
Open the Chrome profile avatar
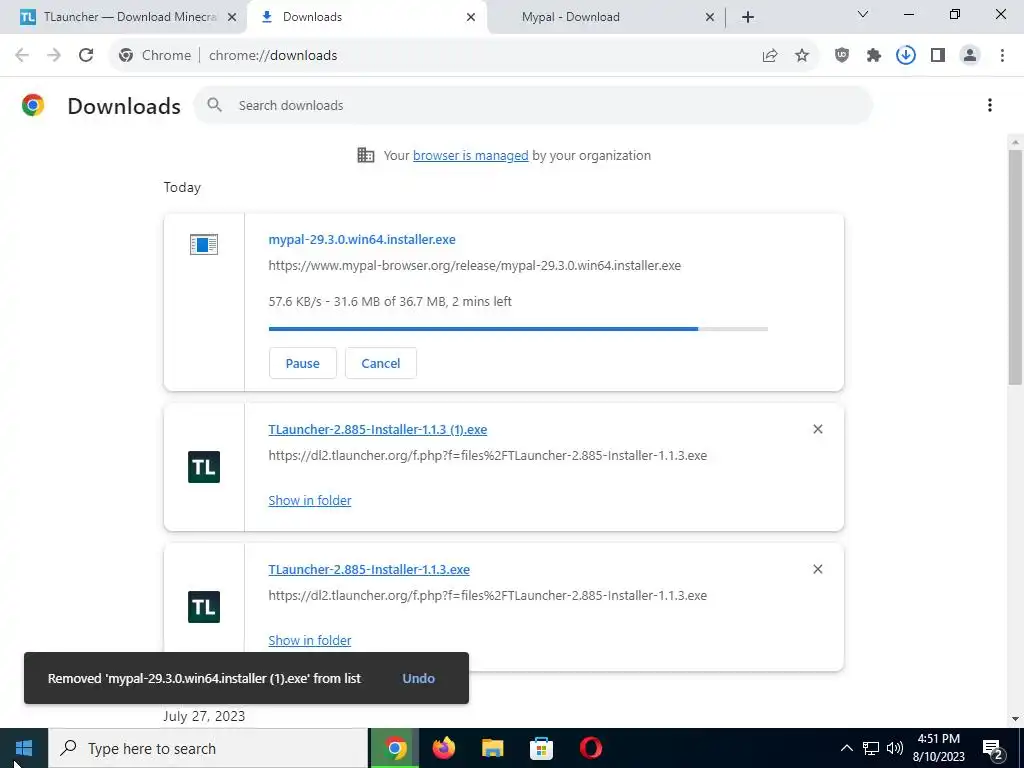(970, 56)
